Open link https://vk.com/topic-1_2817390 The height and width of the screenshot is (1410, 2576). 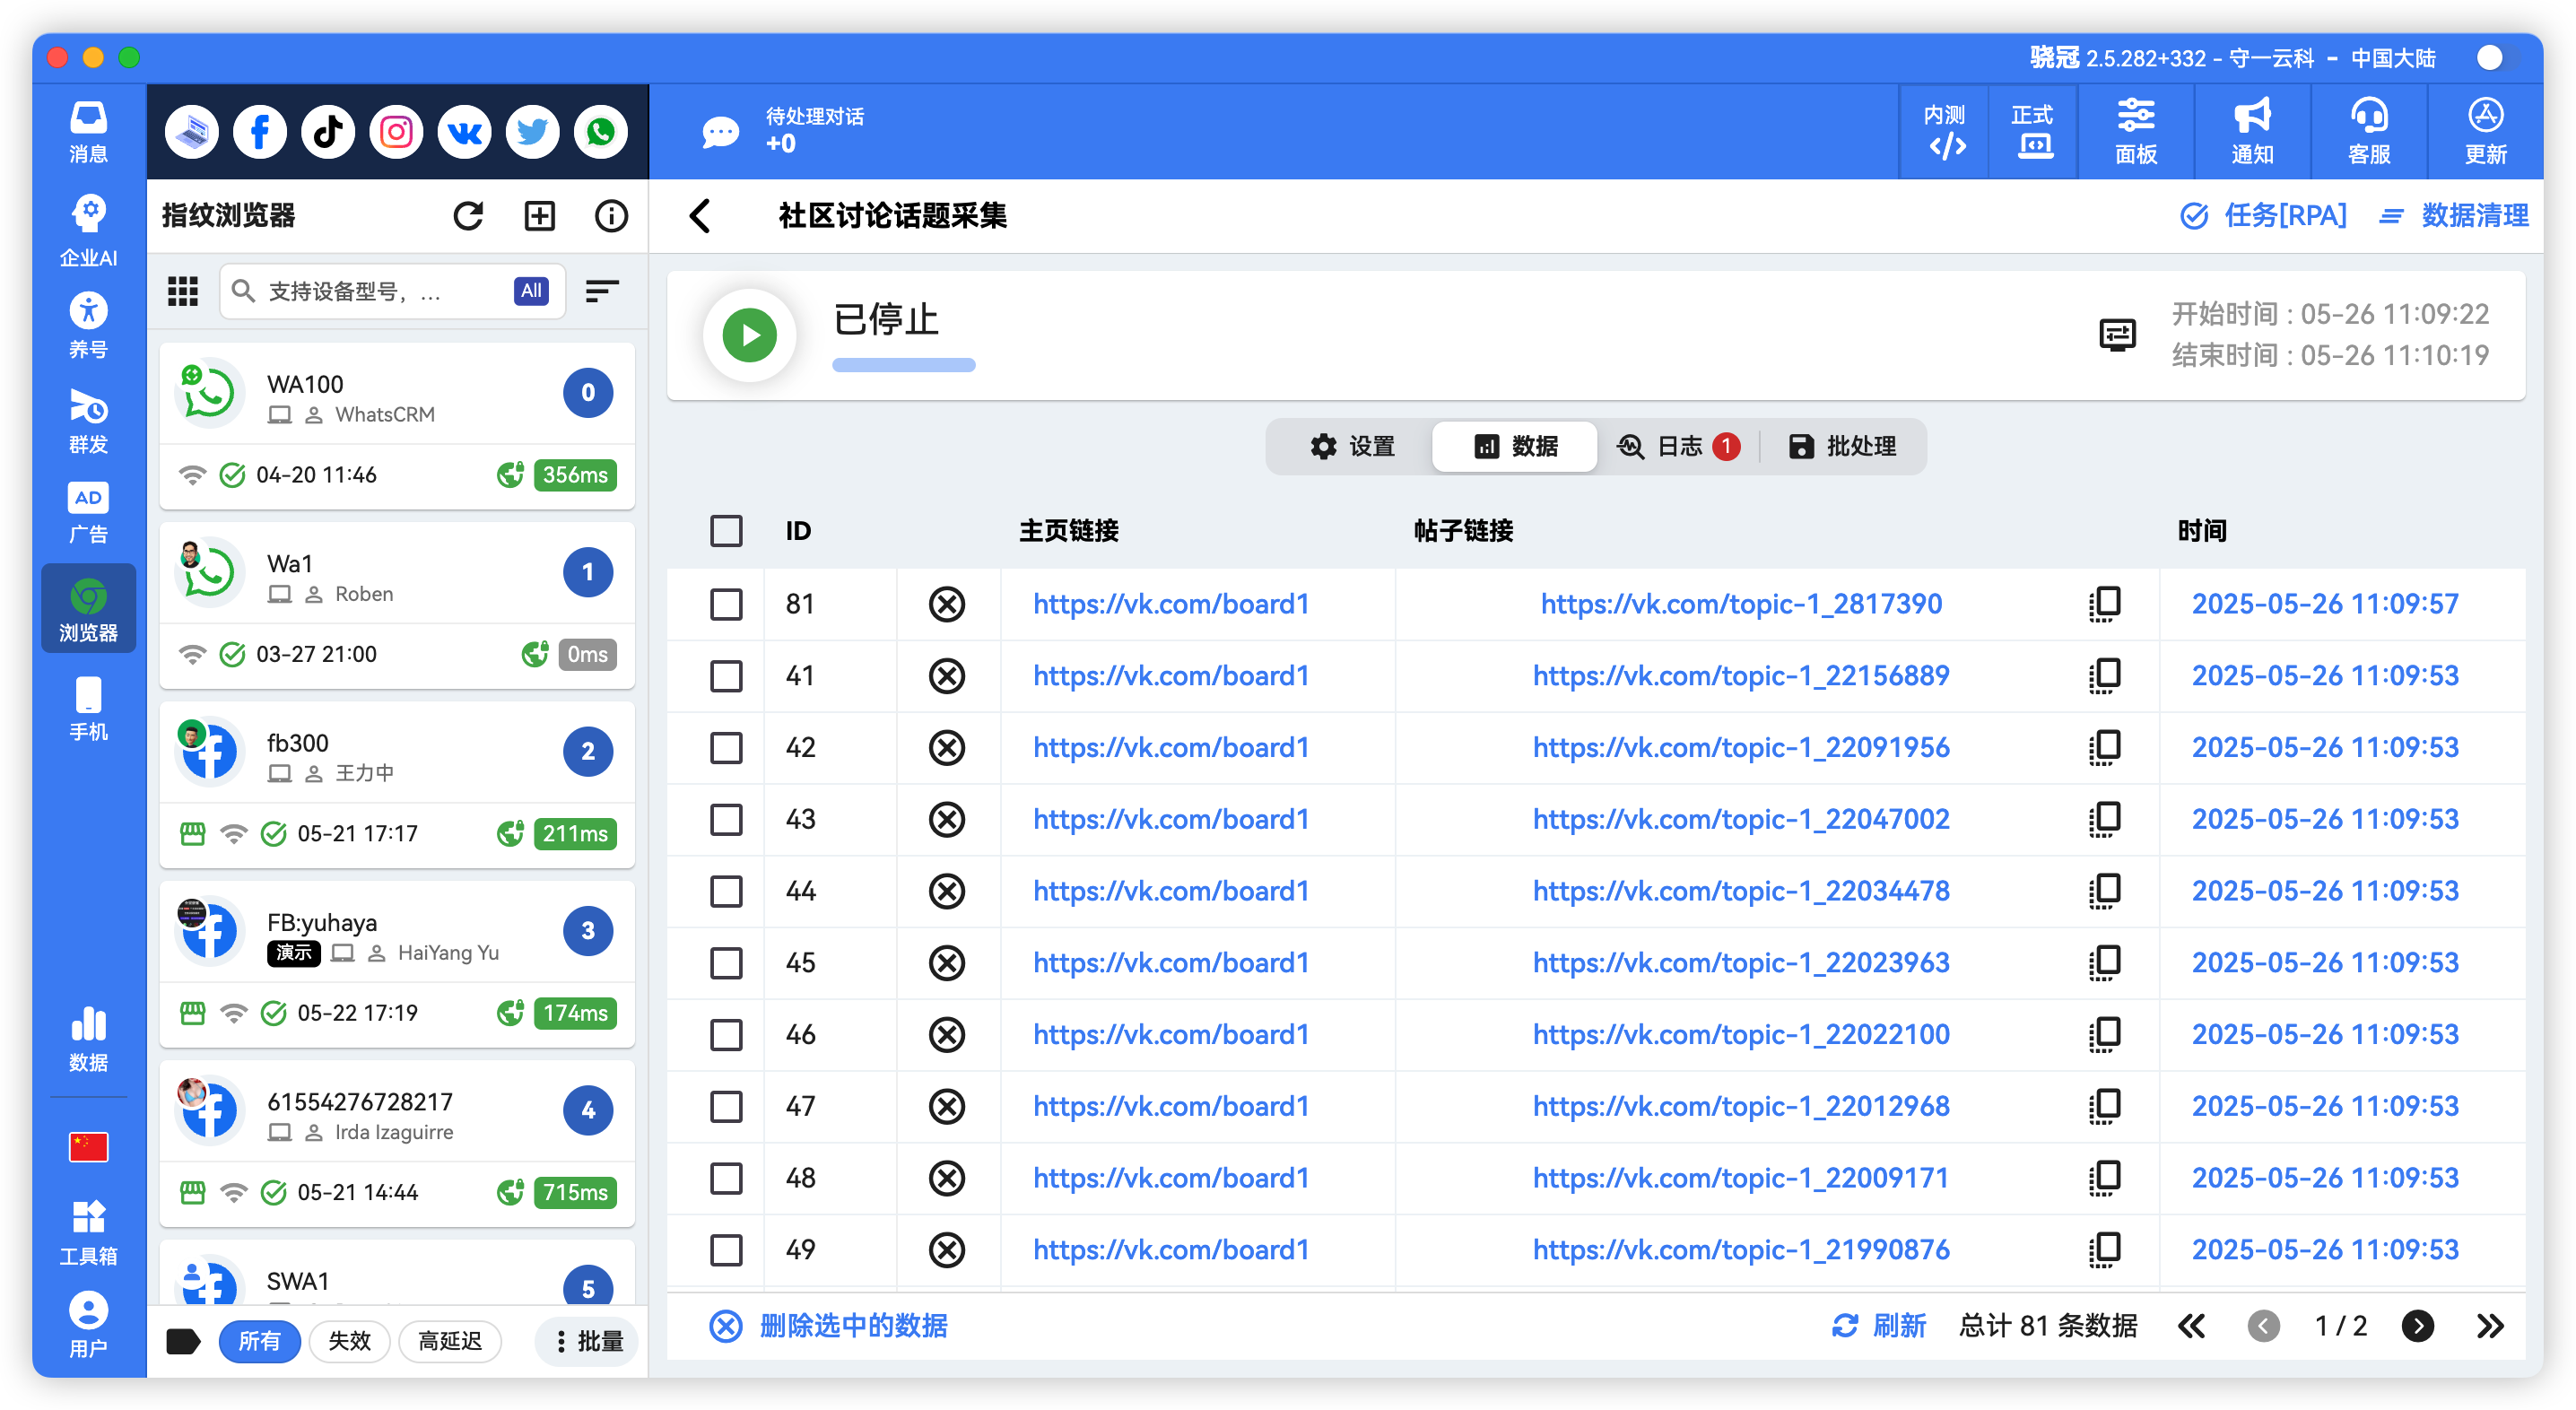(x=1741, y=604)
